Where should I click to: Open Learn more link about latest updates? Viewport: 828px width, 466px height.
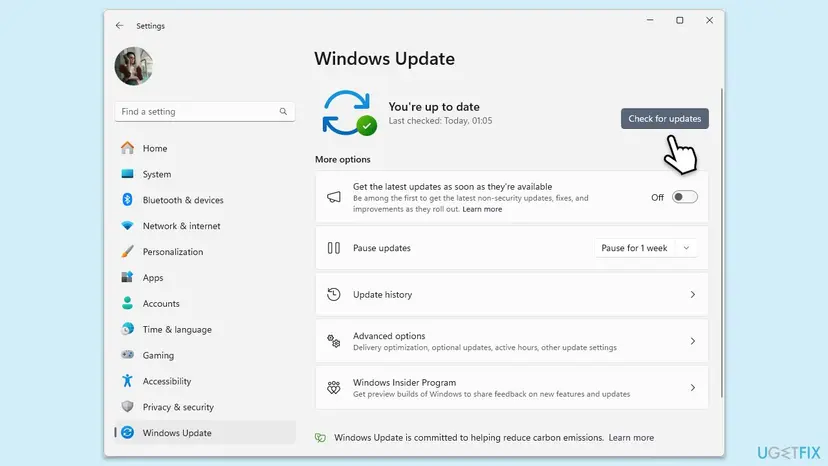click(482, 209)
